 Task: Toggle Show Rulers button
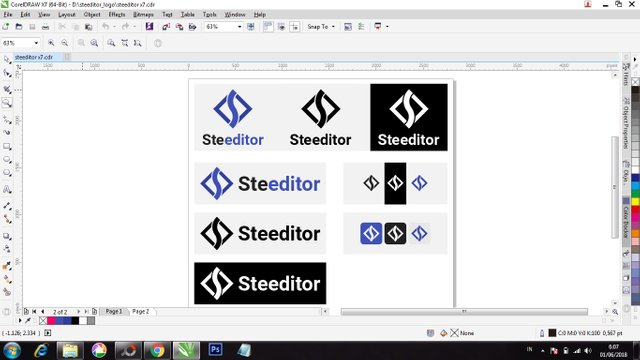[x=267, y=27]
